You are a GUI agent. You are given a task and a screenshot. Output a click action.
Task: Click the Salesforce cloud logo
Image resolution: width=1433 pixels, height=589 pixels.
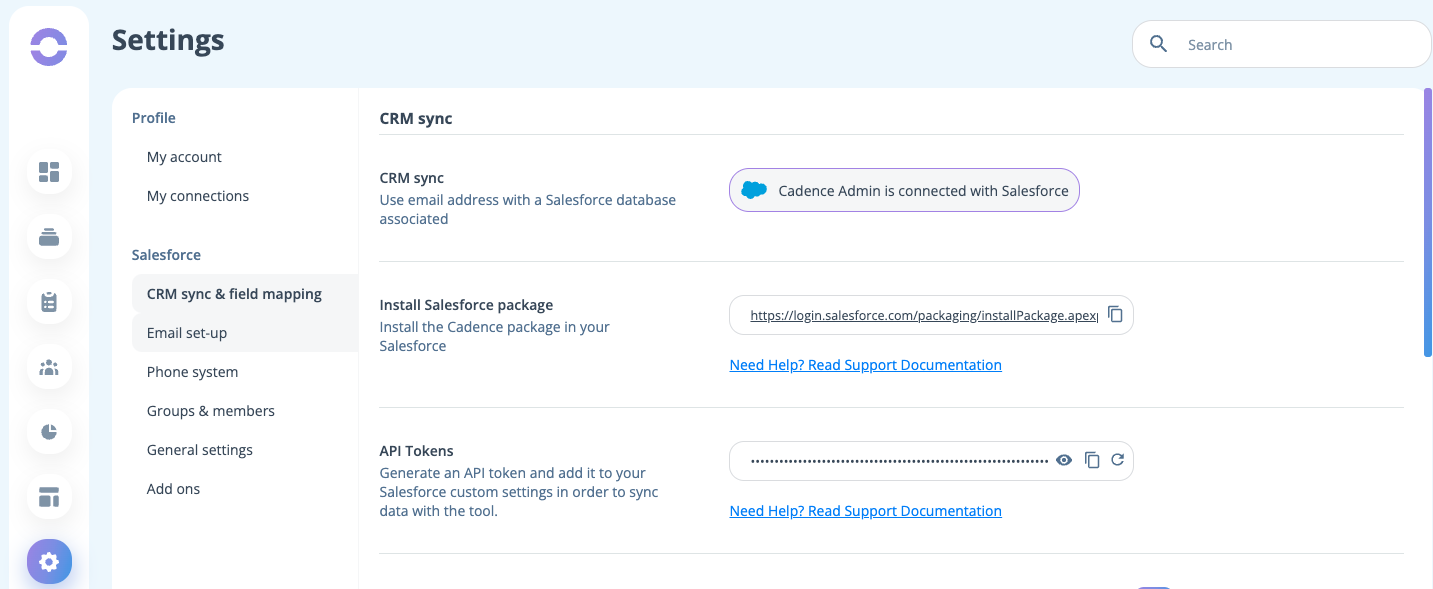(754, 190)
